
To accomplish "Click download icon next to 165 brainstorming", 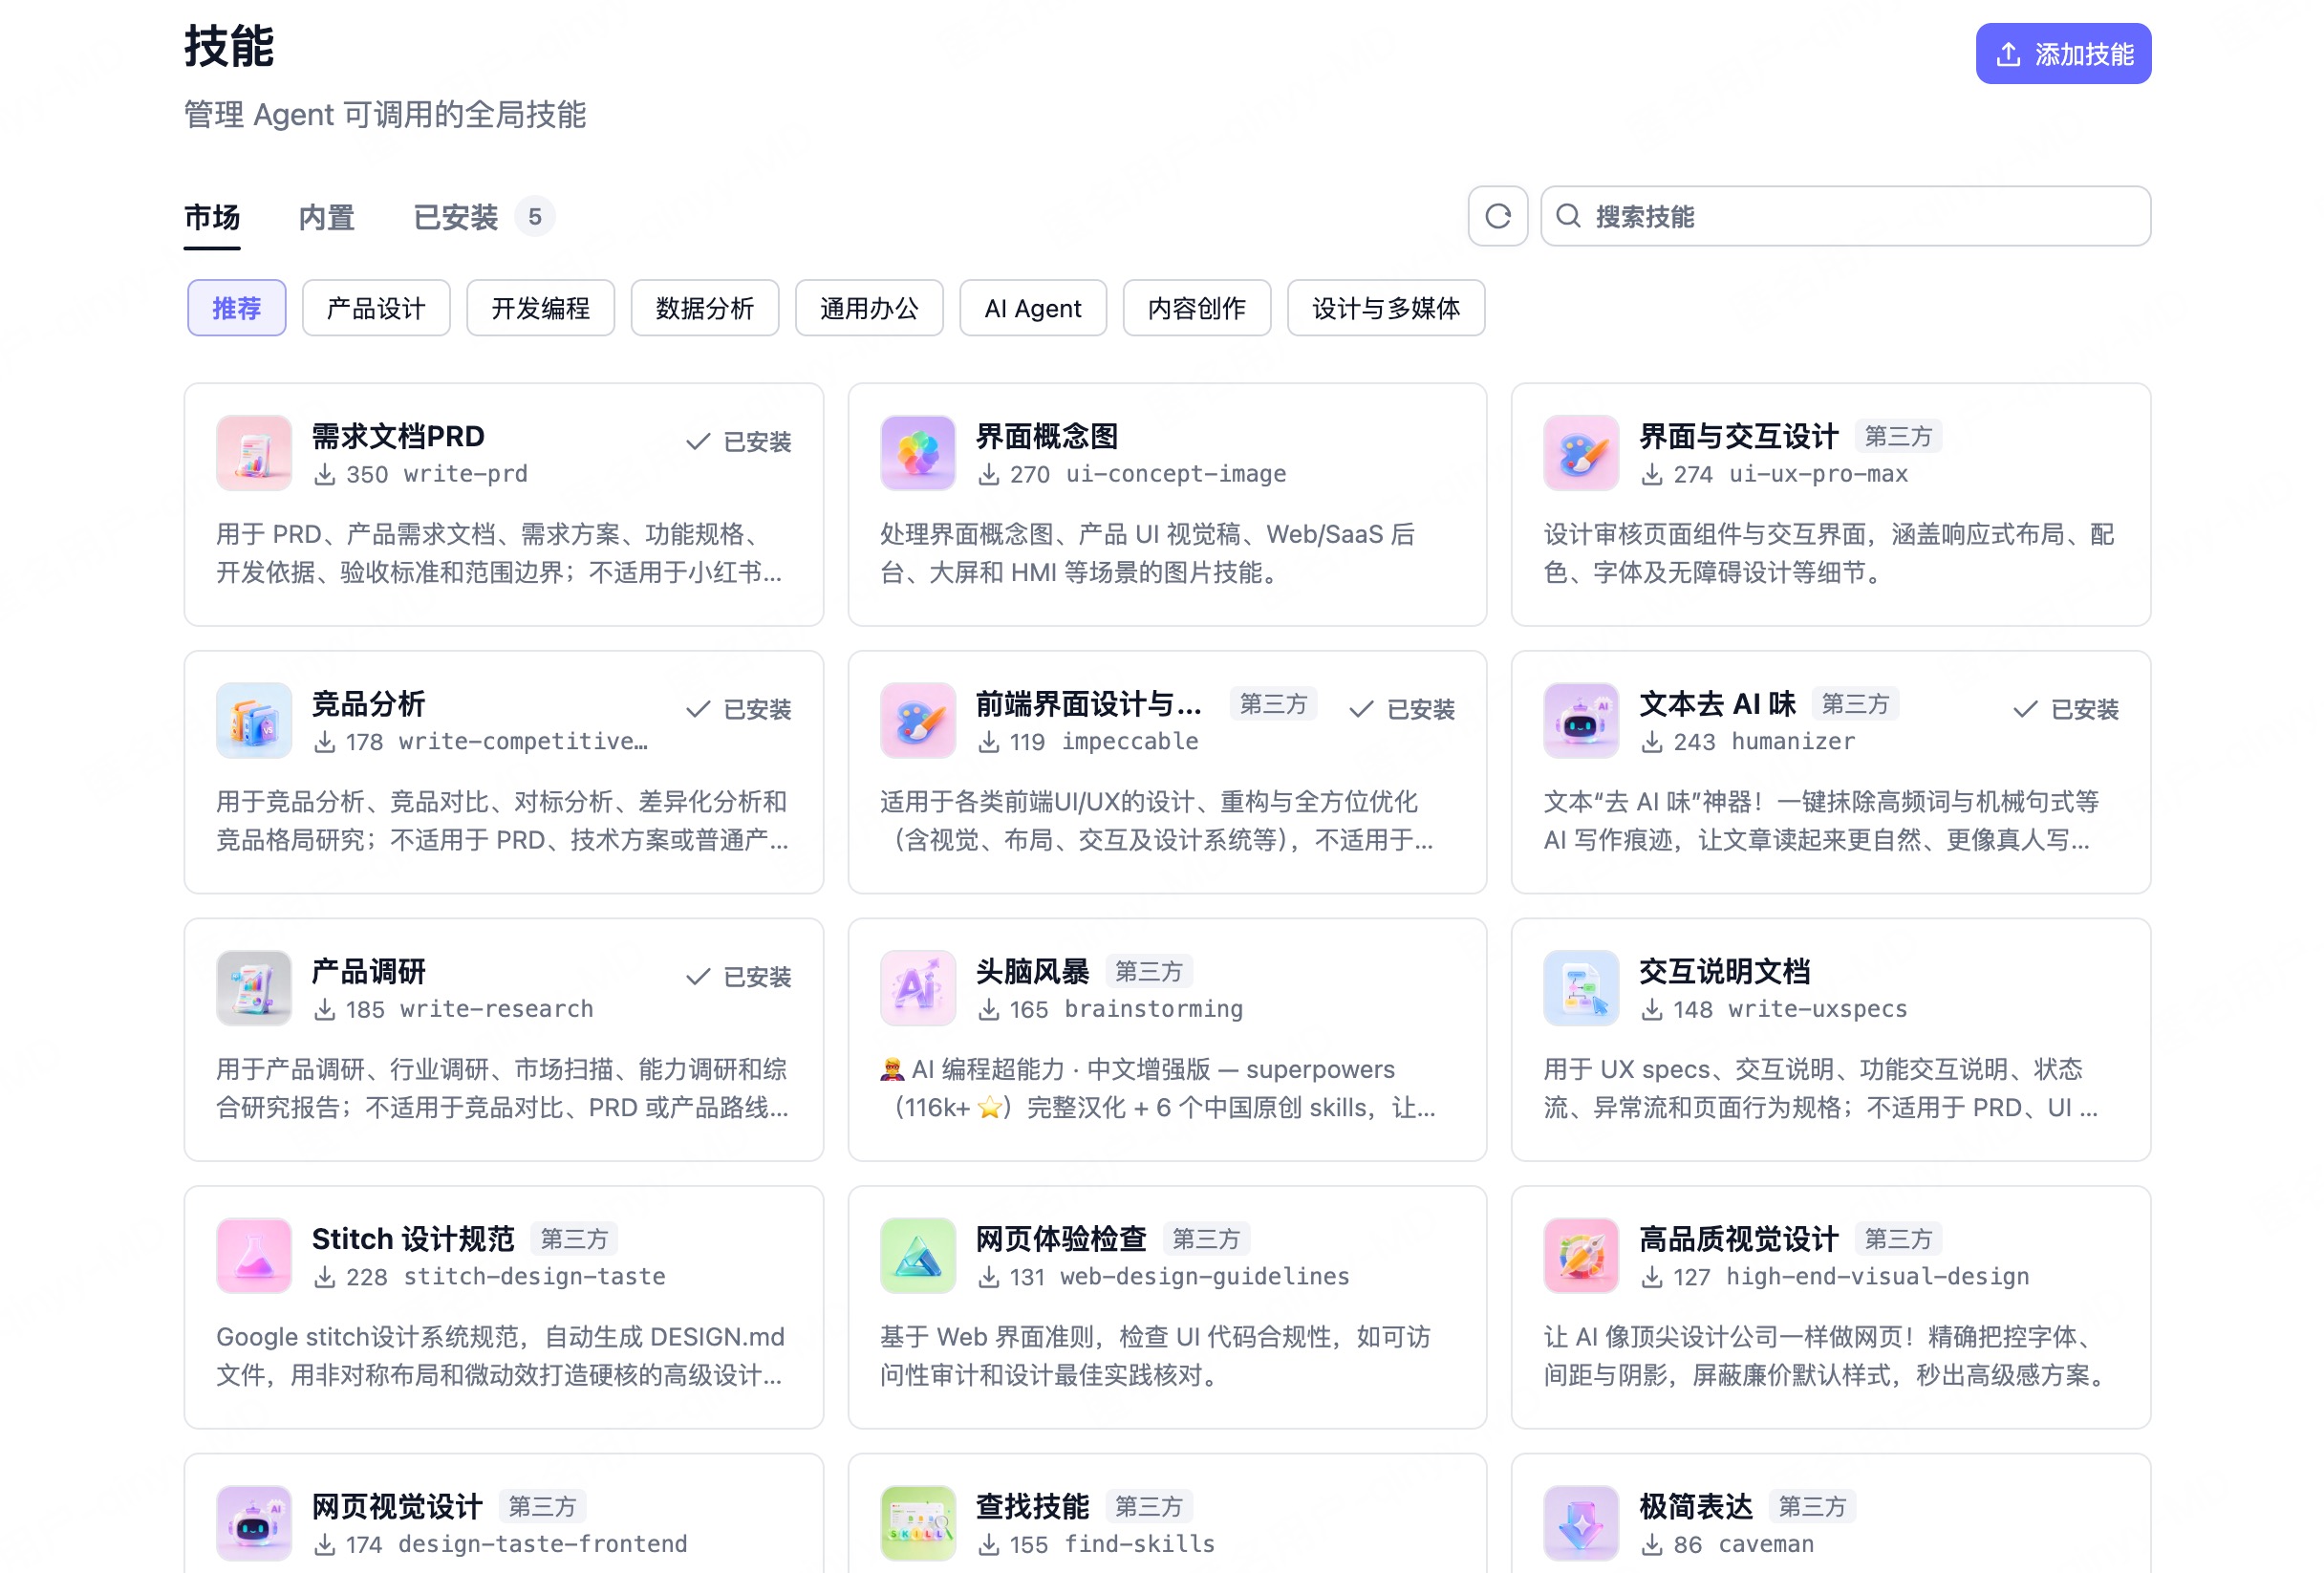I will pos(988,1010).
